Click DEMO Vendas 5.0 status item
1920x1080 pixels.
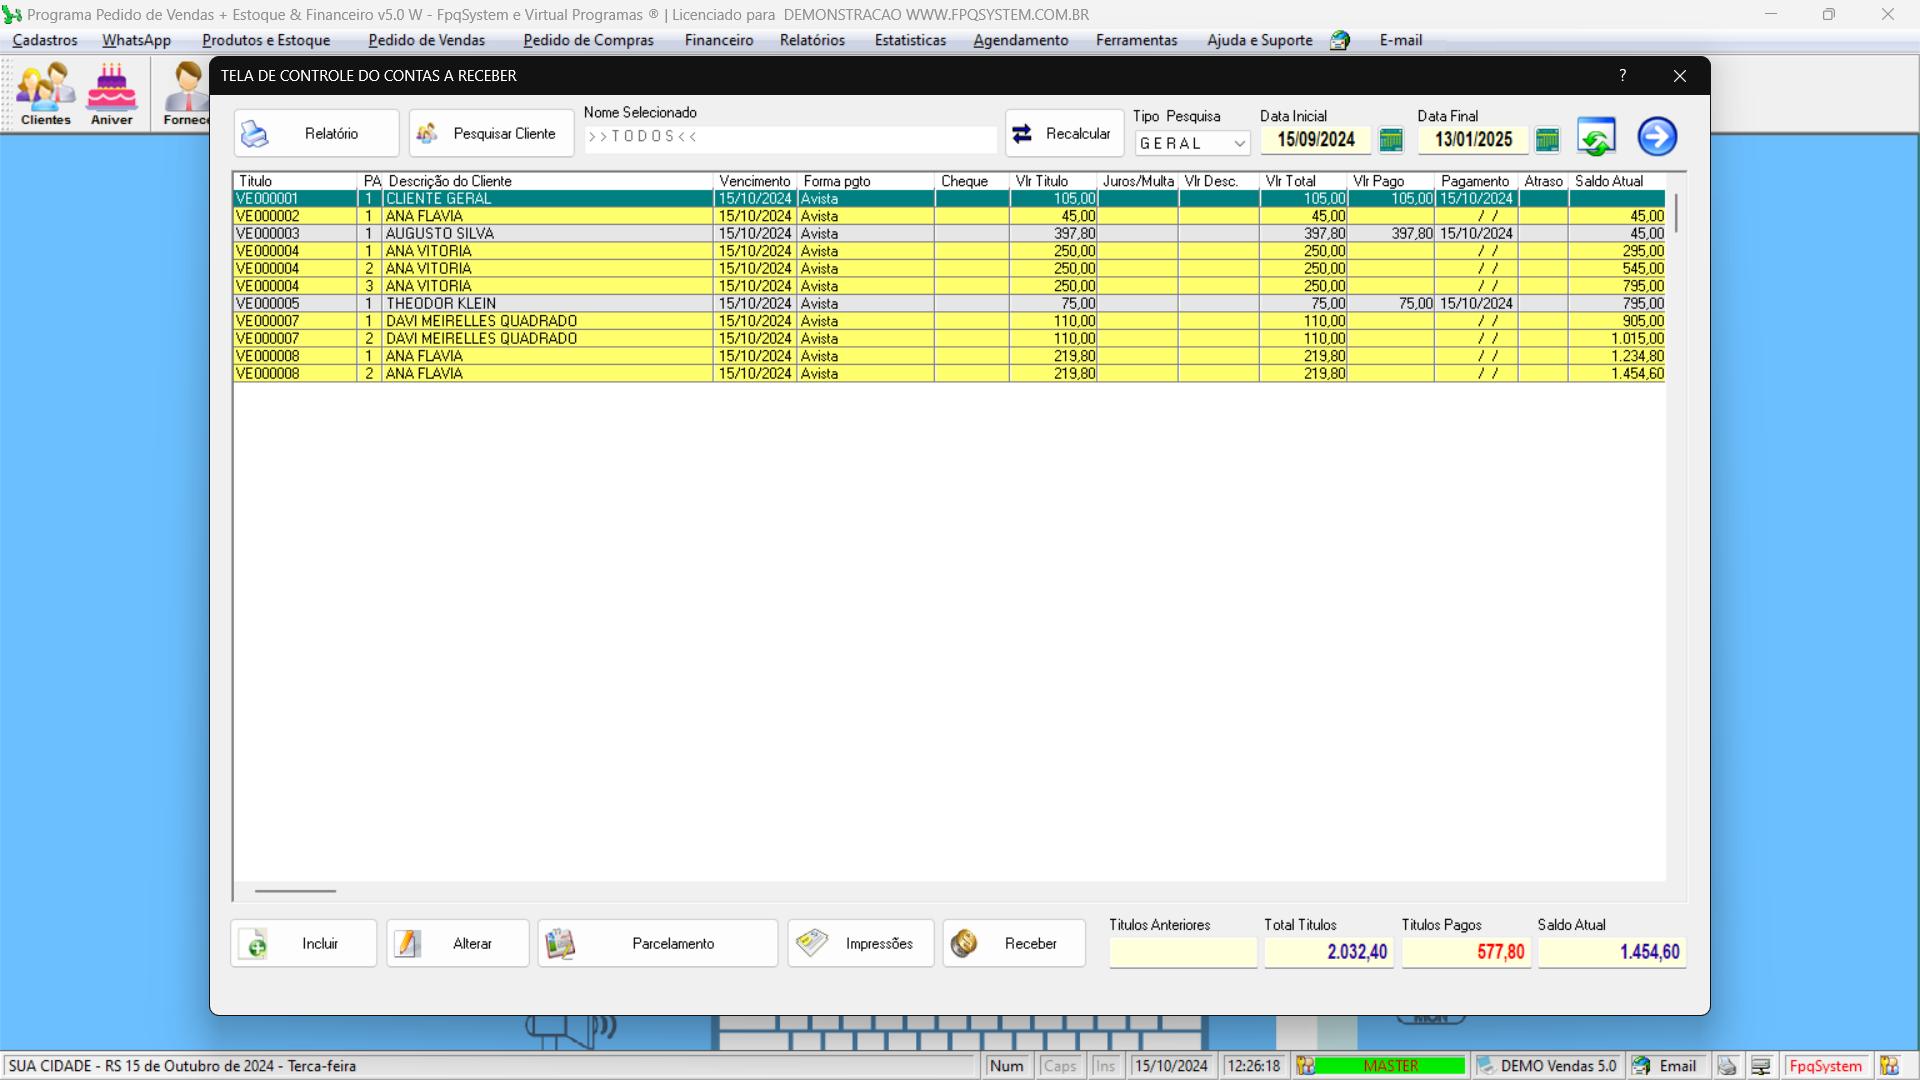tap(1547, 1066)
